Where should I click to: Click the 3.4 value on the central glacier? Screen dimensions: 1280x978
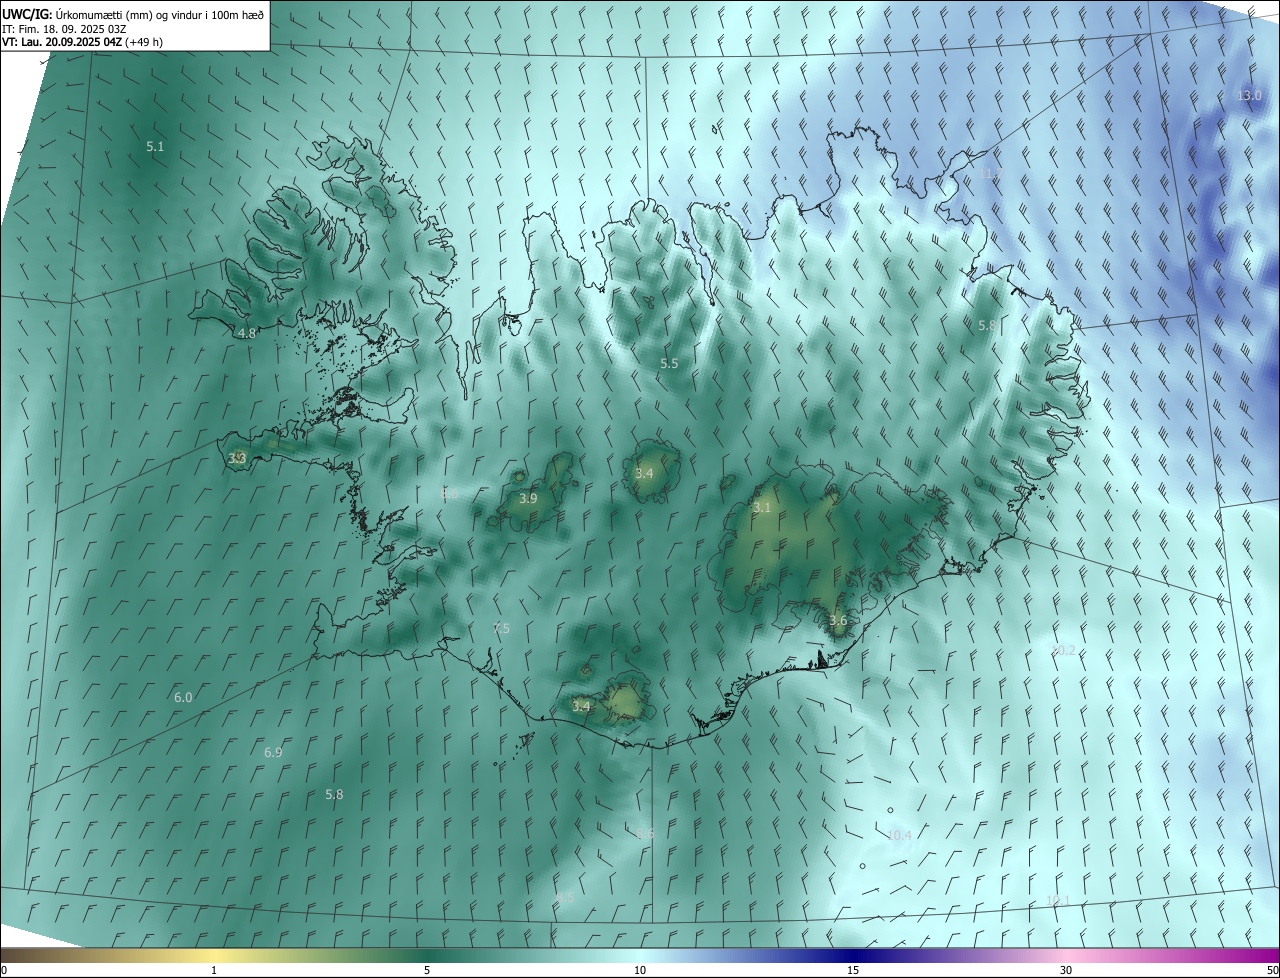point(644,473)
